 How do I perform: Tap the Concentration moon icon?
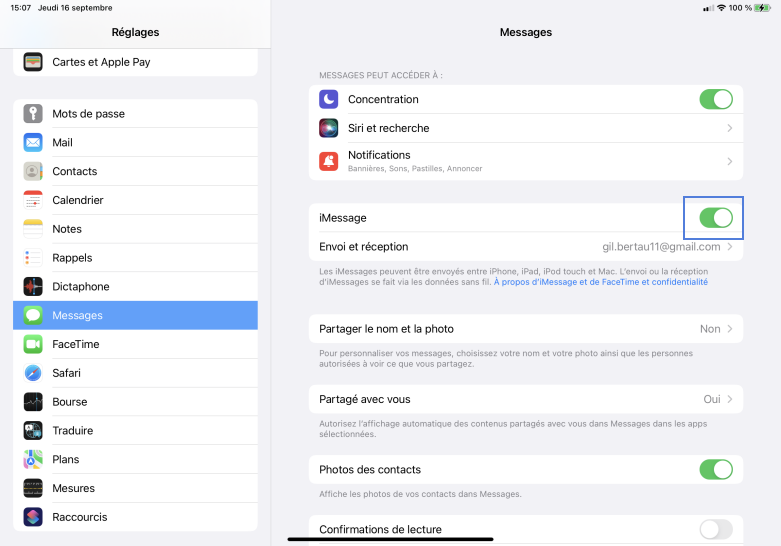329,99
